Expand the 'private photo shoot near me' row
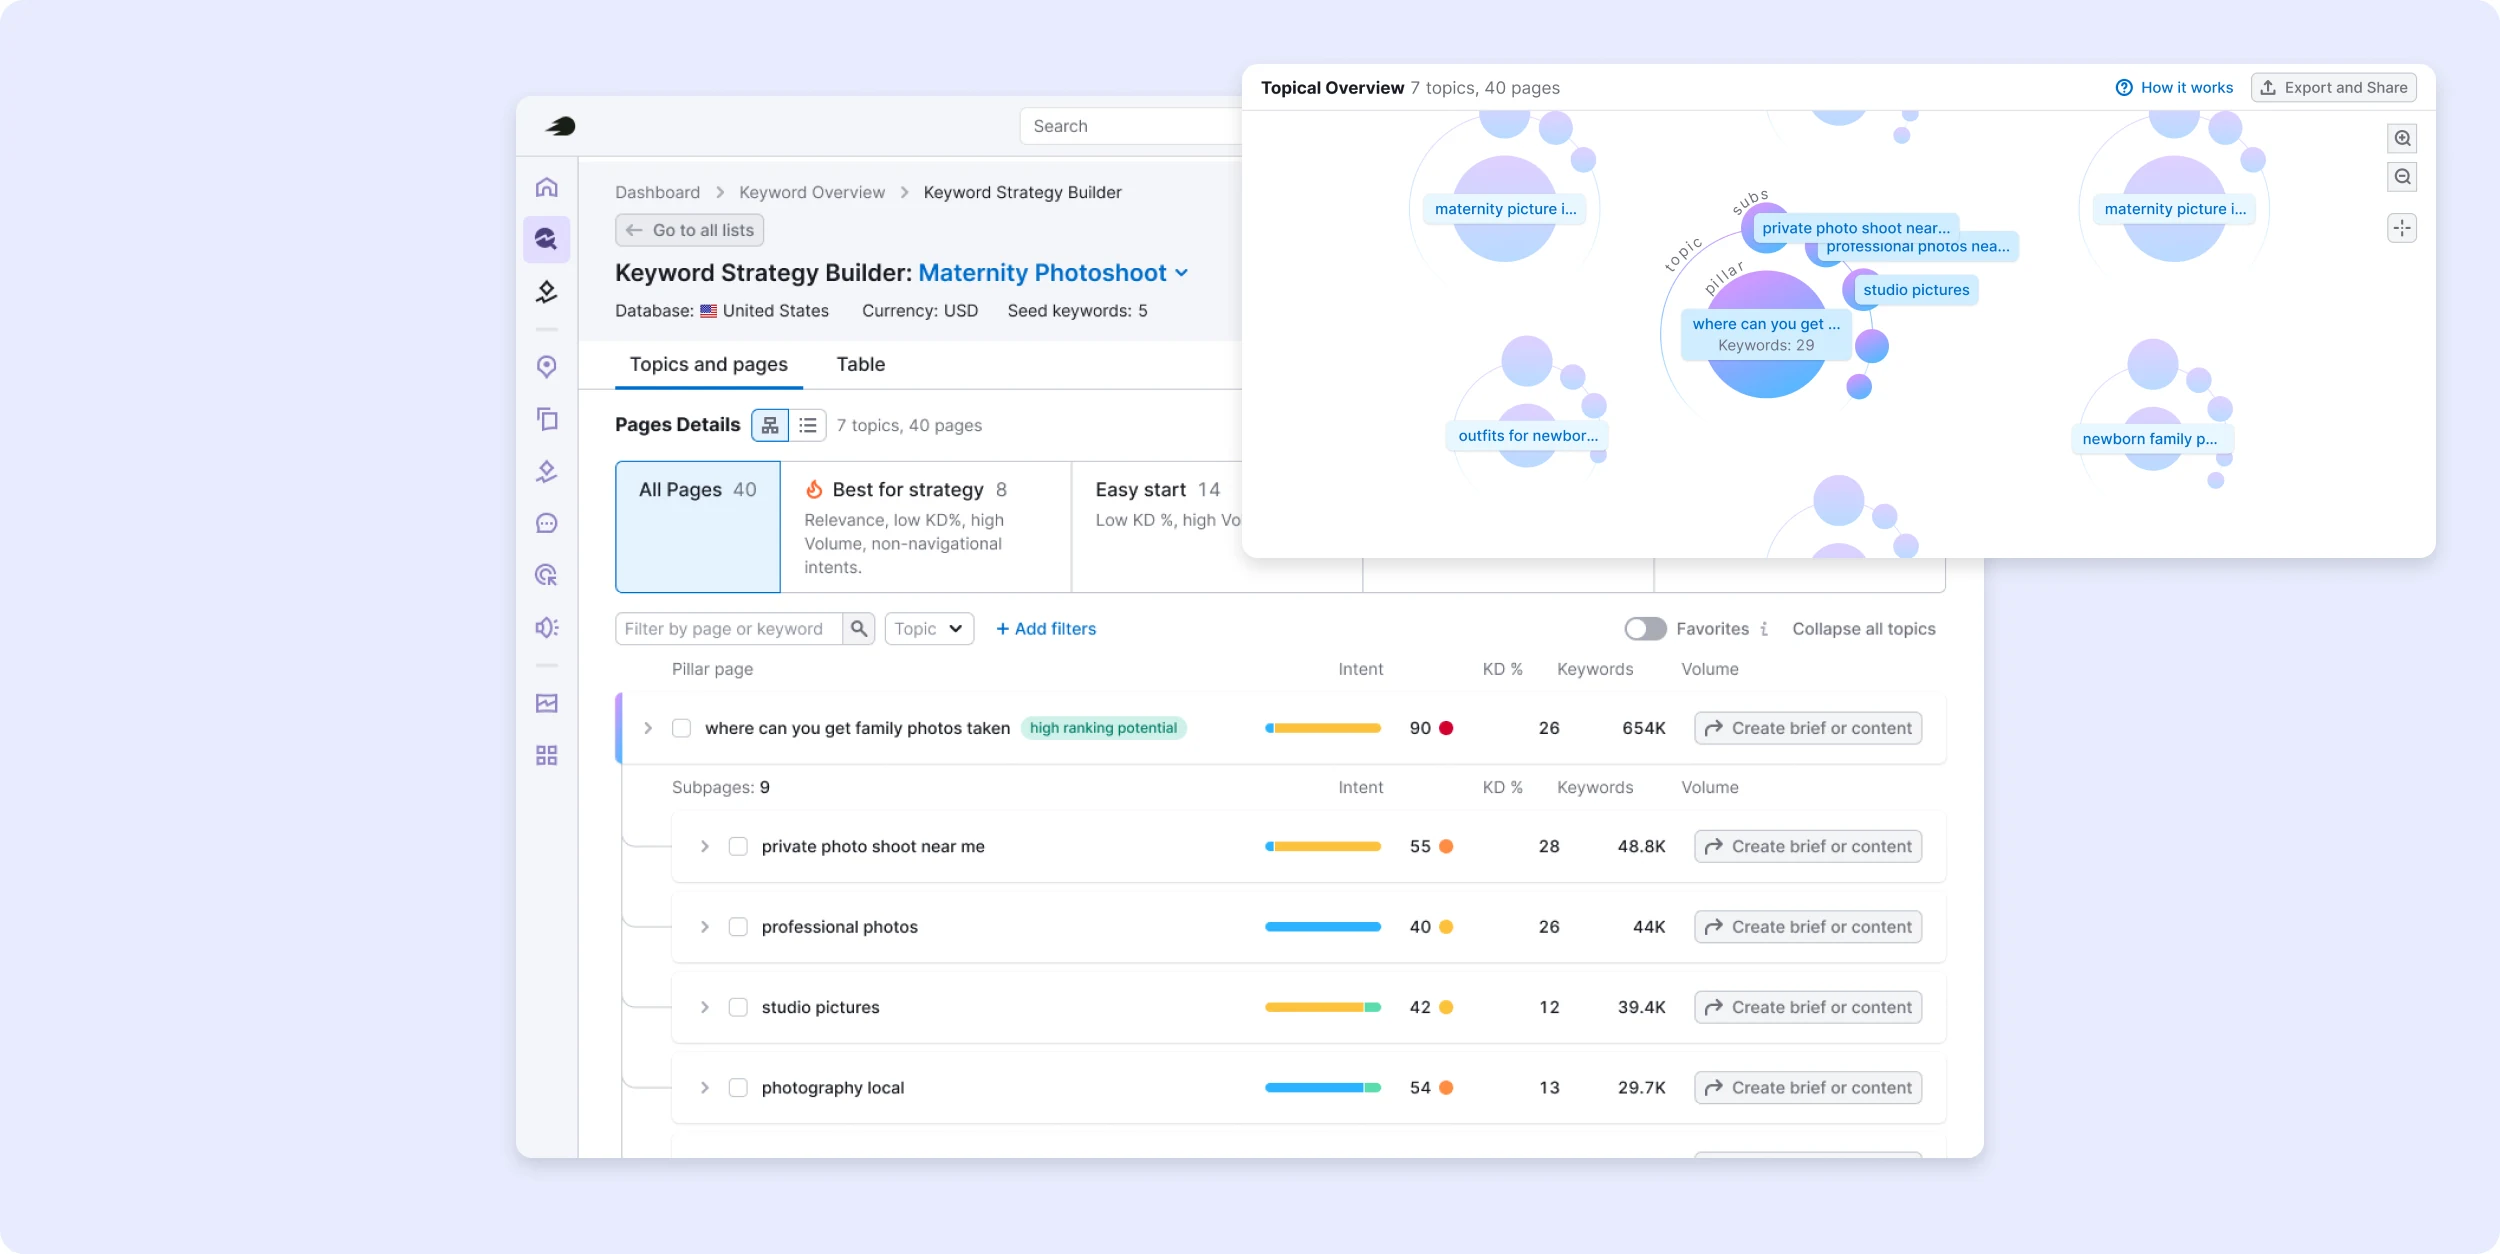 (705, 846)
